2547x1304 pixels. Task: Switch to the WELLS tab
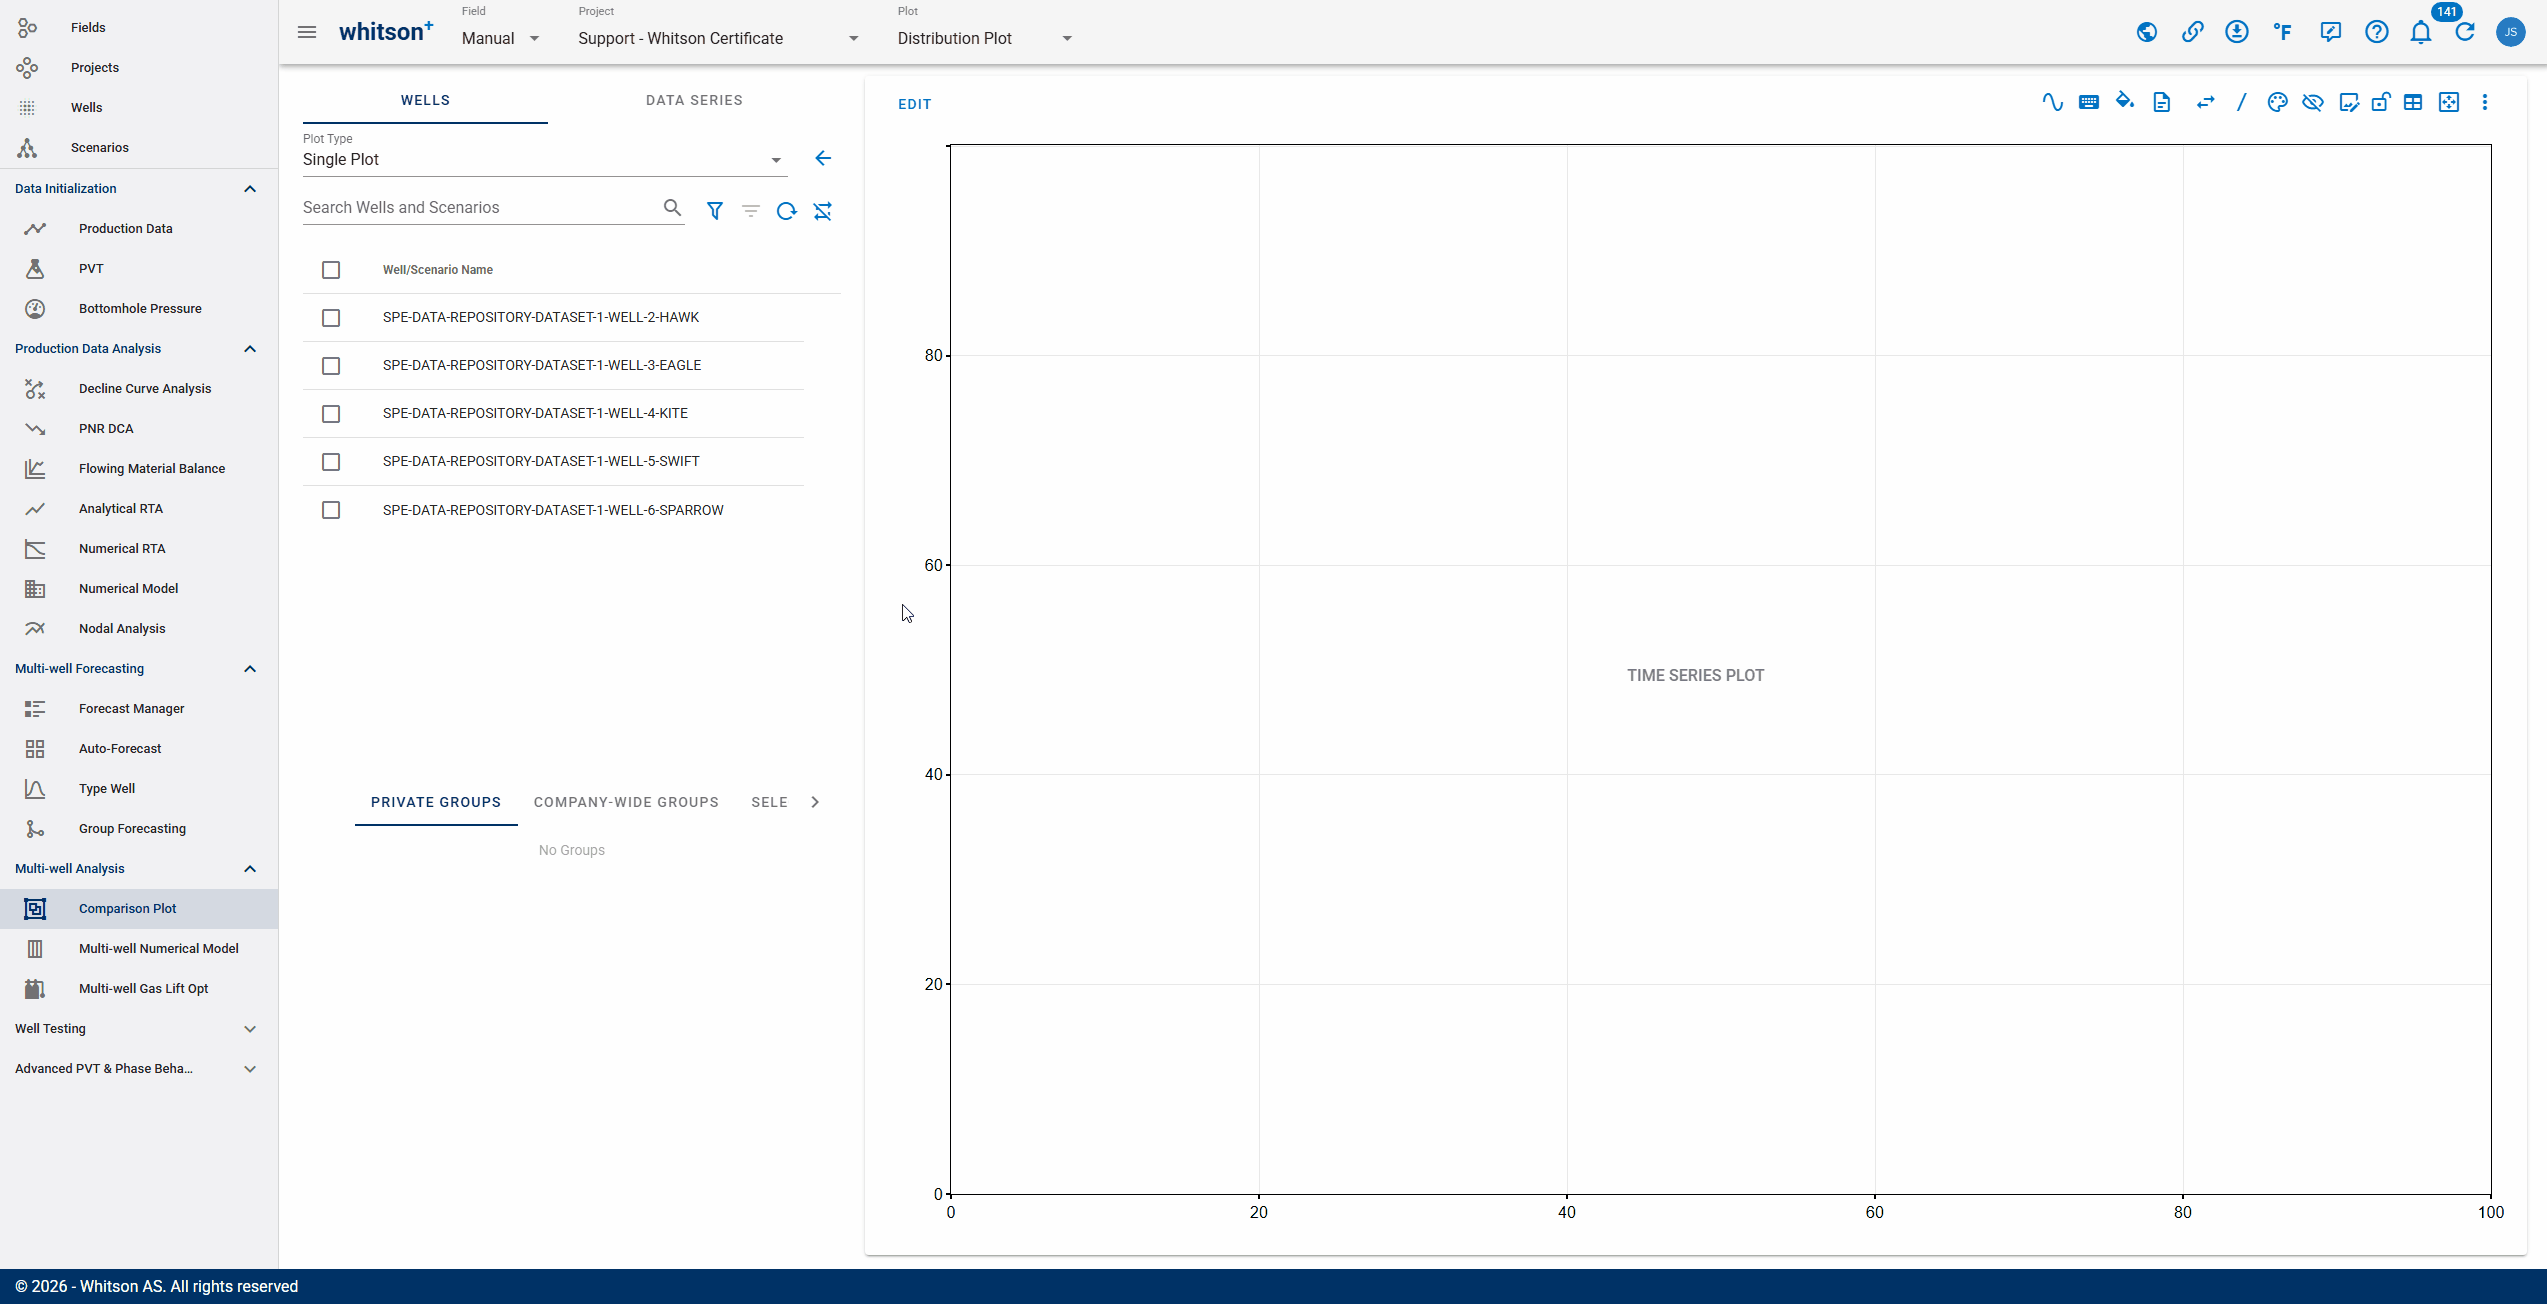(425, 100)
